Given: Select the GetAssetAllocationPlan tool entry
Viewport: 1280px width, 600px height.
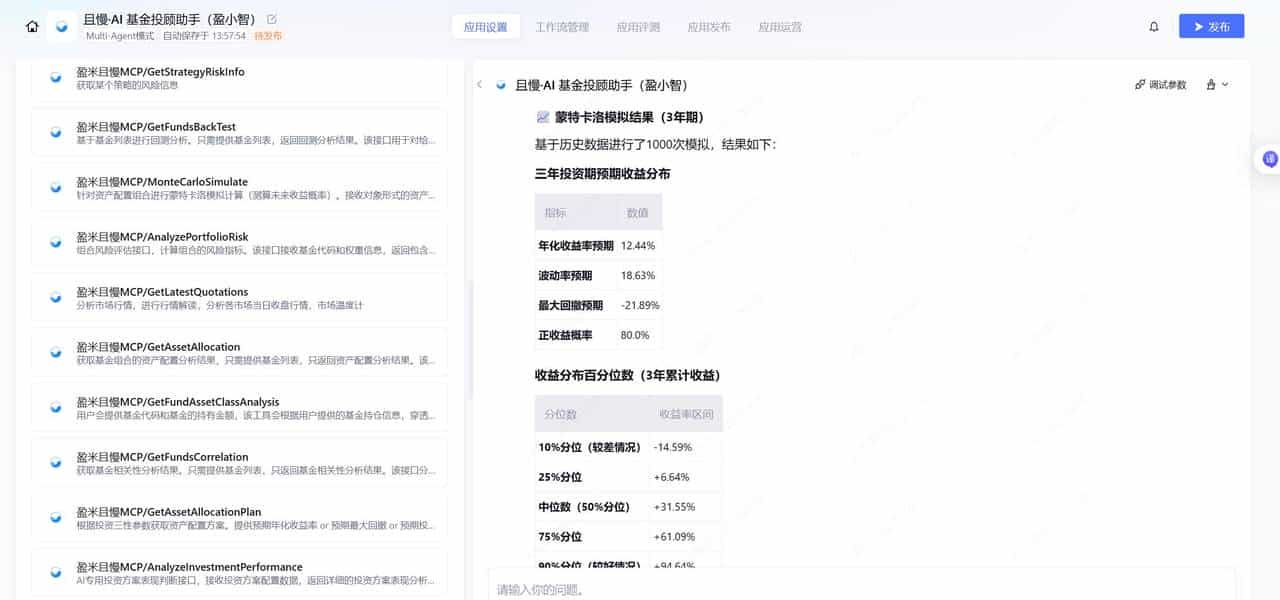Looking at the screenshot, I should pyautogui.click(x=55, y=517).
